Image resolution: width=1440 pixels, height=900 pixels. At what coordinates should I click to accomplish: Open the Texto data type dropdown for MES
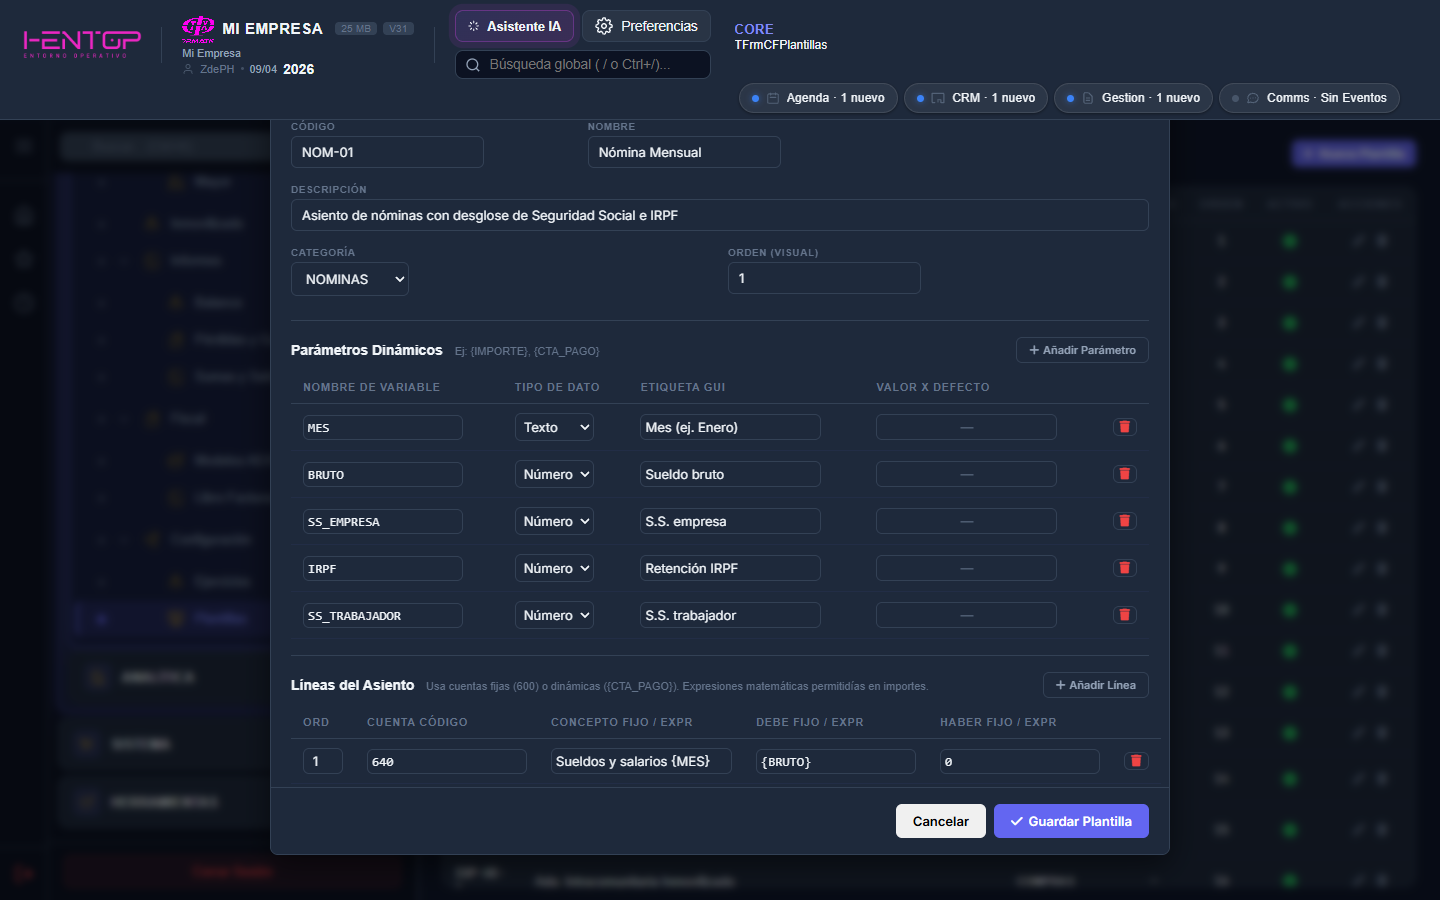(554, 427)
